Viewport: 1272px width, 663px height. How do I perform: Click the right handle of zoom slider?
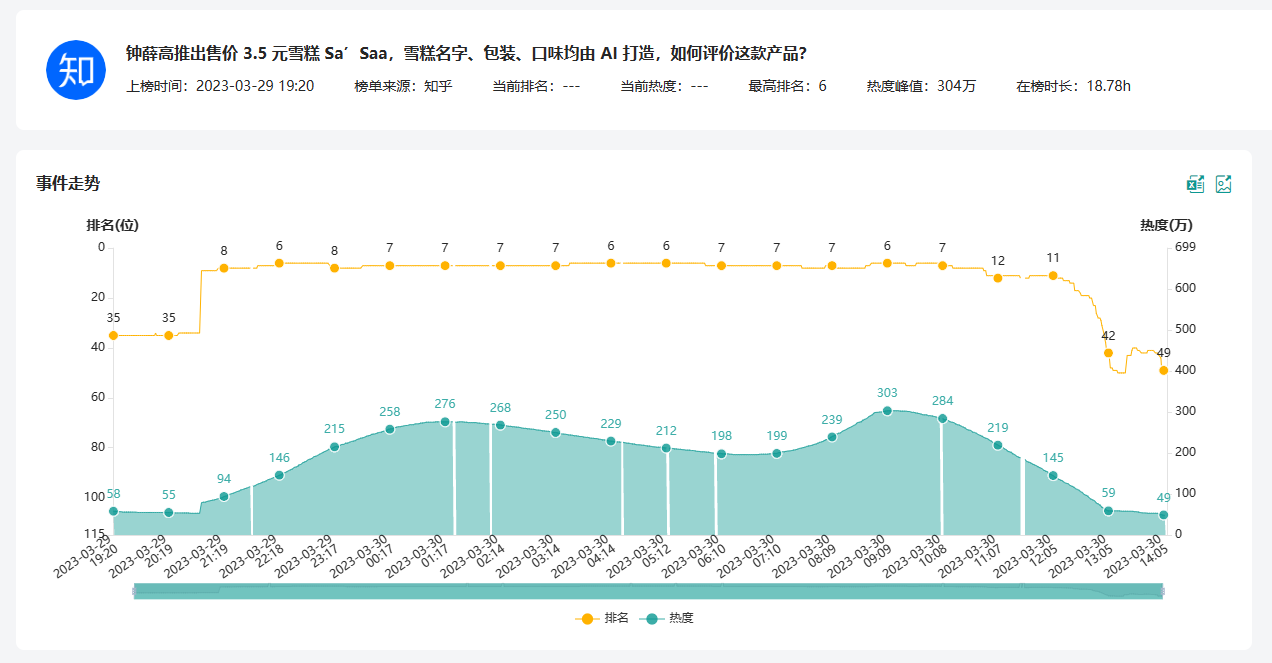coord(1163,591)
